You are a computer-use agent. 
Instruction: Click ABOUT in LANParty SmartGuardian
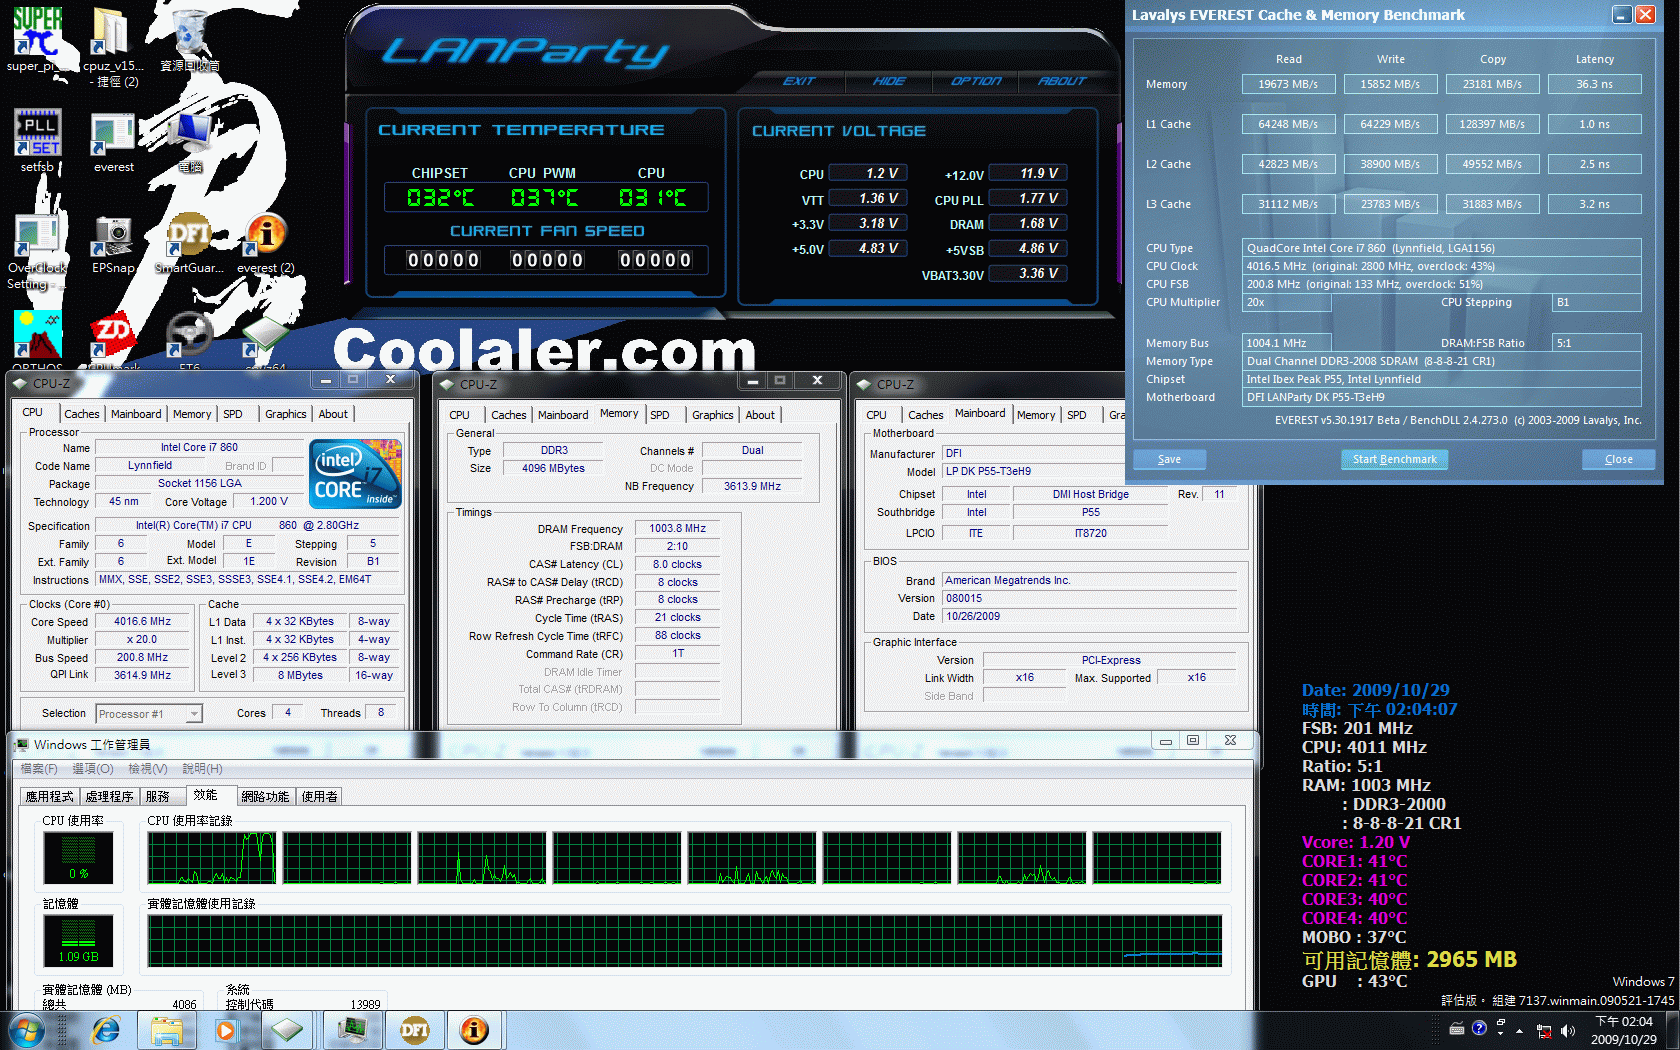1062,81
